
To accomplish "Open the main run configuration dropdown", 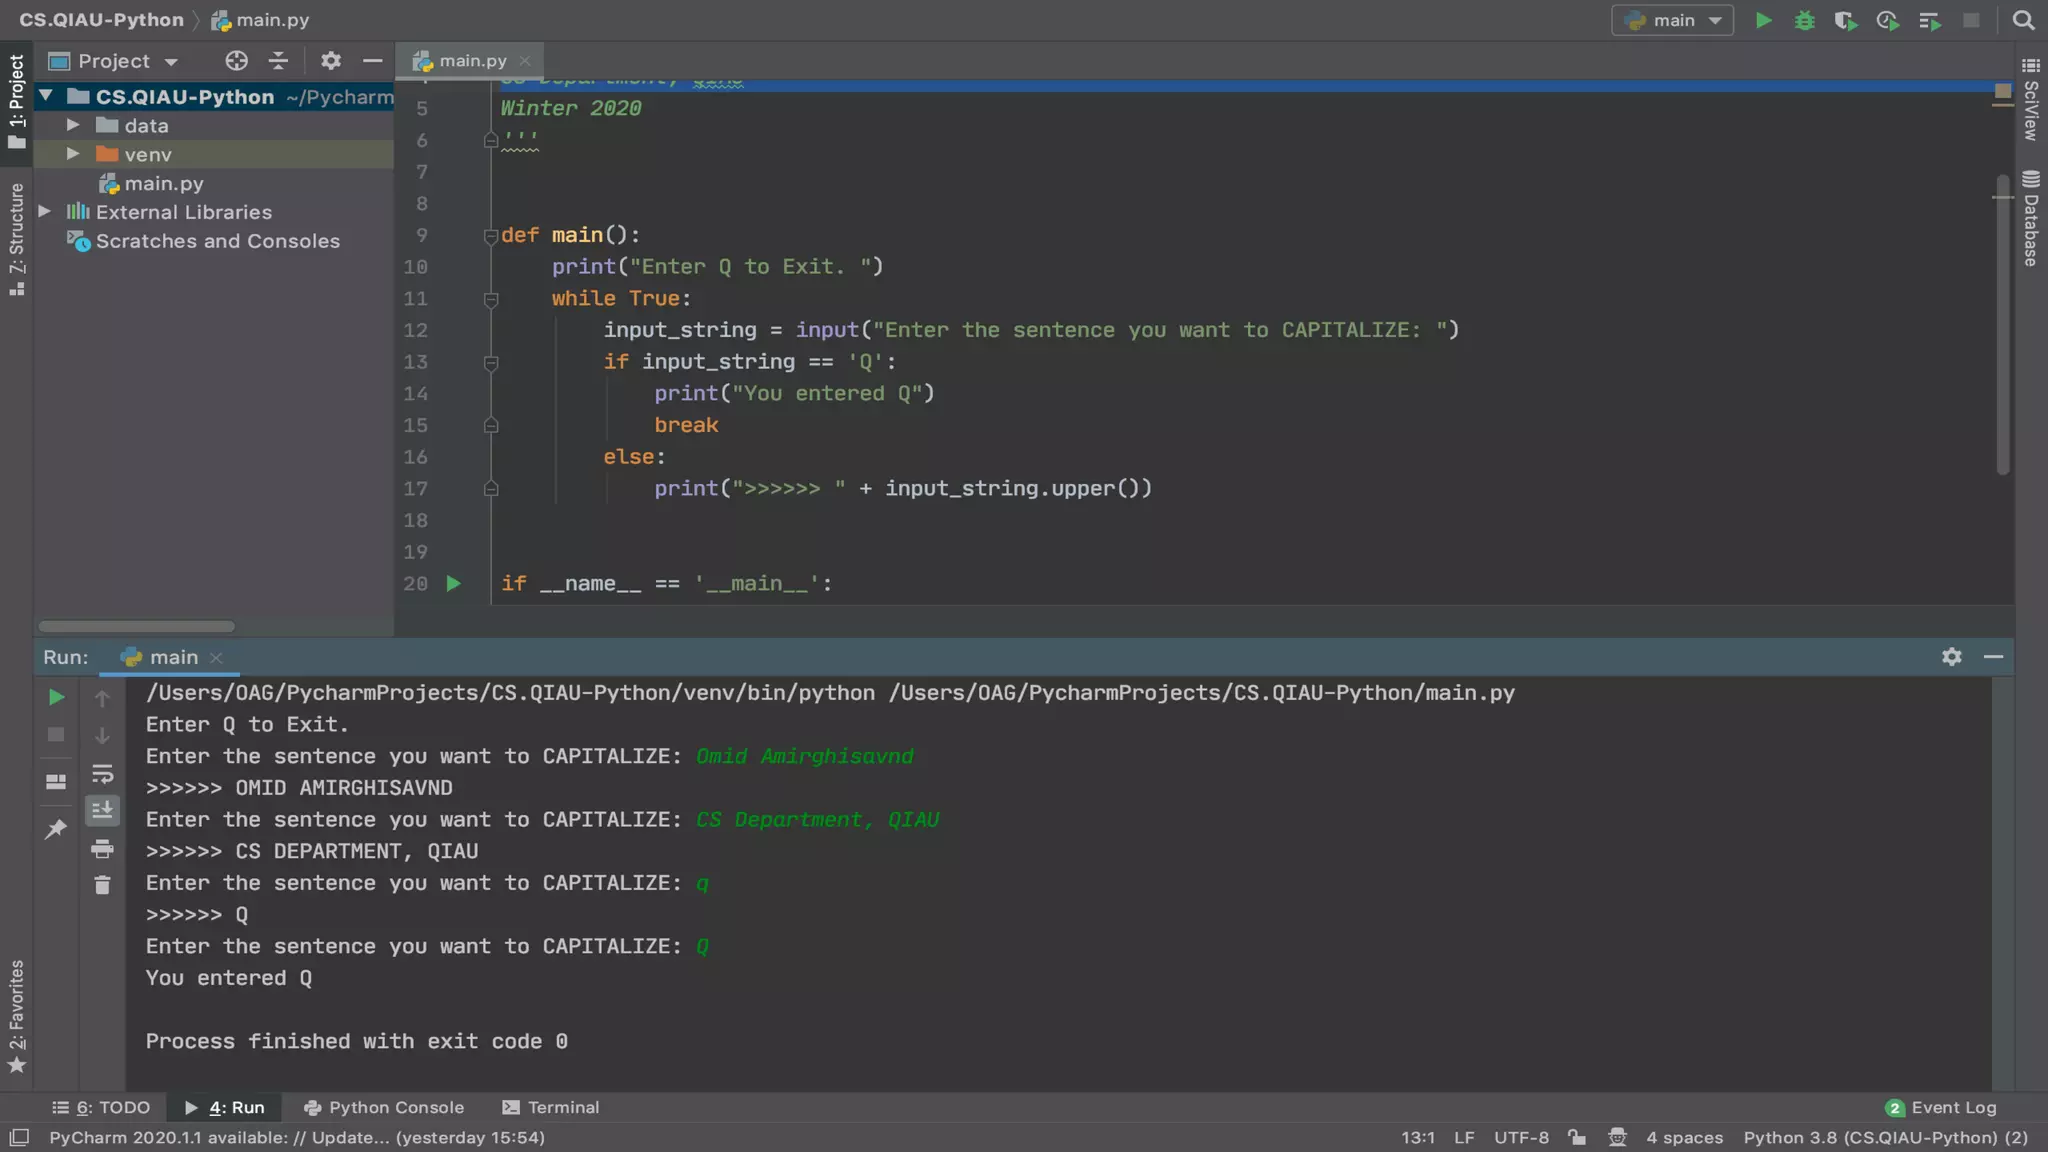I will pos(1672,20).
